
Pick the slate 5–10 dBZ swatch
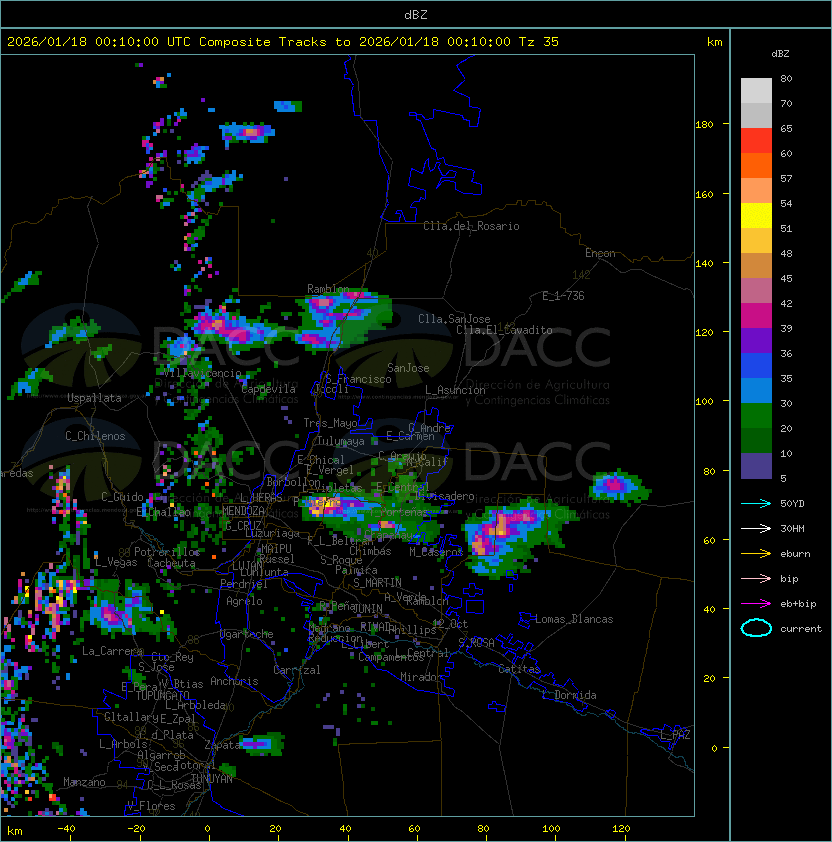tap(756, 466)
